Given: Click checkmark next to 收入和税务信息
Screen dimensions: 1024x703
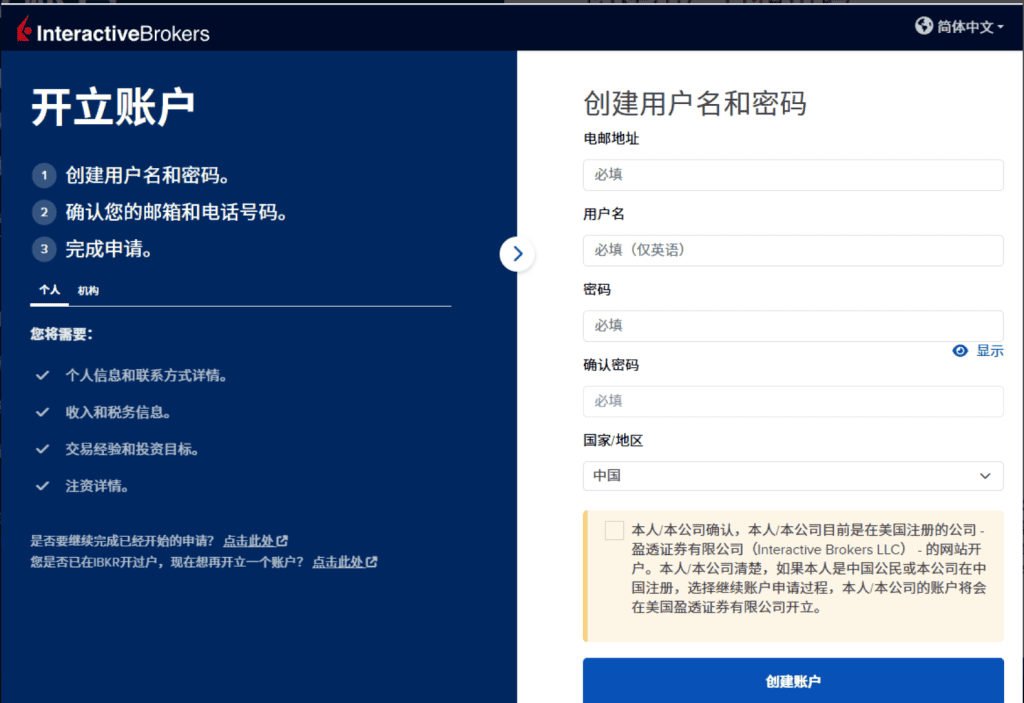Looking at the screenshot, I should (42, 412).
